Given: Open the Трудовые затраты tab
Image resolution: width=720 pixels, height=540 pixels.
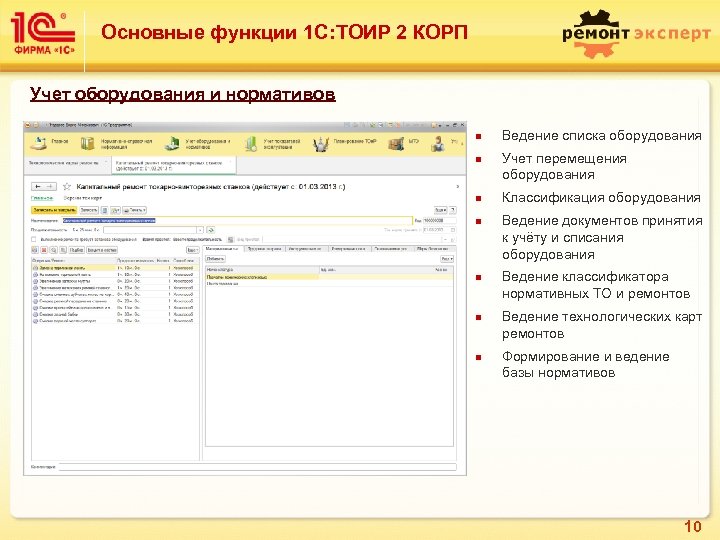Looking at the screenshot, I should (x=264, y=248).
